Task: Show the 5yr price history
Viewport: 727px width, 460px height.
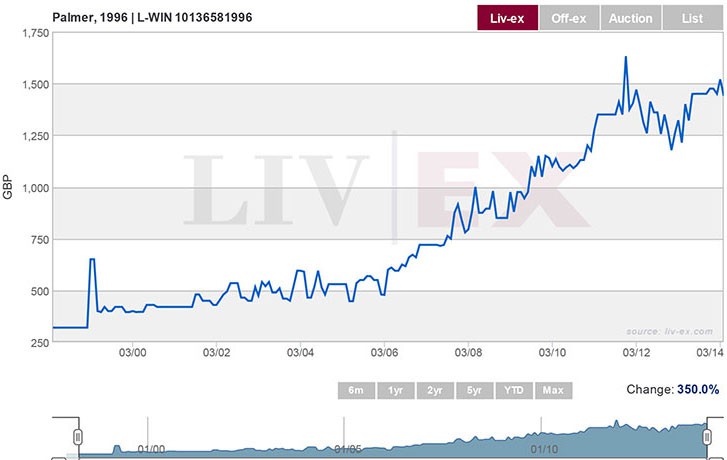Action: (x=474, y=390)
